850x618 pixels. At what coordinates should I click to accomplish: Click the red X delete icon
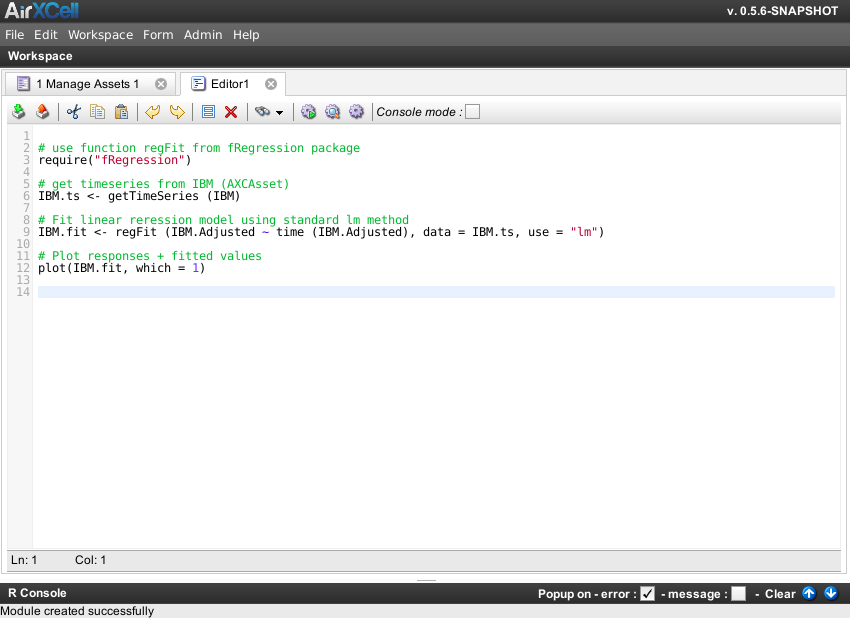tap(231, 112)
